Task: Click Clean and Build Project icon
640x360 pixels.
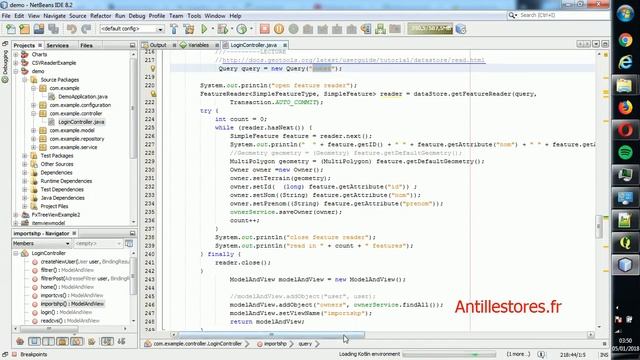Action: [x=189, y=29]
